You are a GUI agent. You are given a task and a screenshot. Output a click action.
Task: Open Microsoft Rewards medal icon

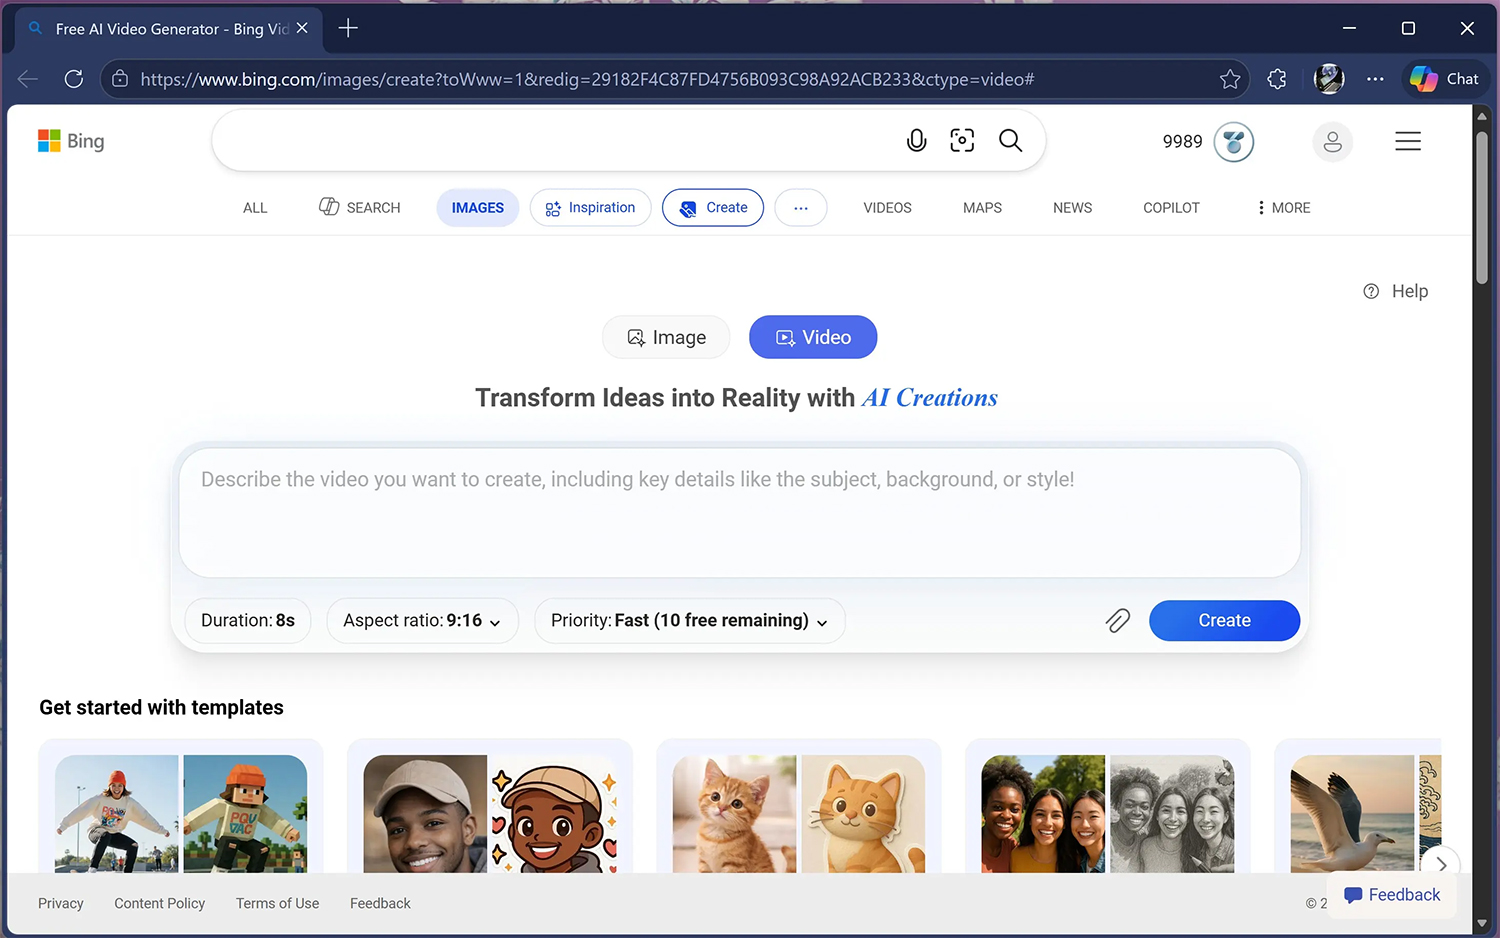[x=1233, y=142]
